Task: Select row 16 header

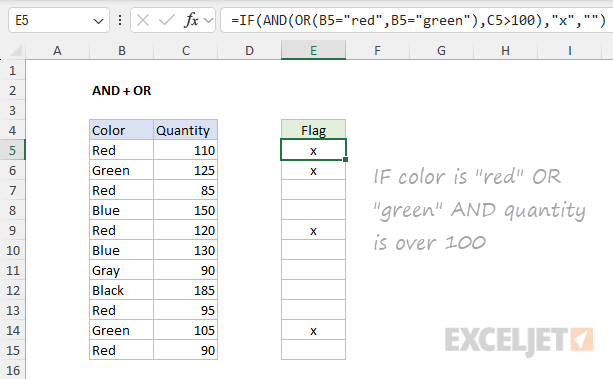Action: [x=13, y=370]
